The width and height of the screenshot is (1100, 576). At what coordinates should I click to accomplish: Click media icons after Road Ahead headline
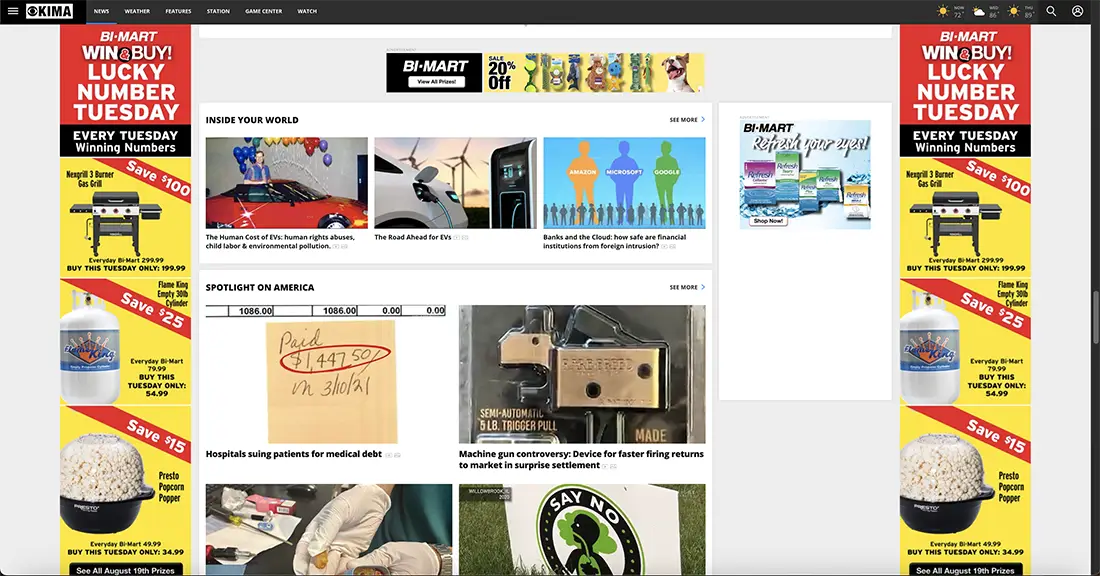coord(461,238)
